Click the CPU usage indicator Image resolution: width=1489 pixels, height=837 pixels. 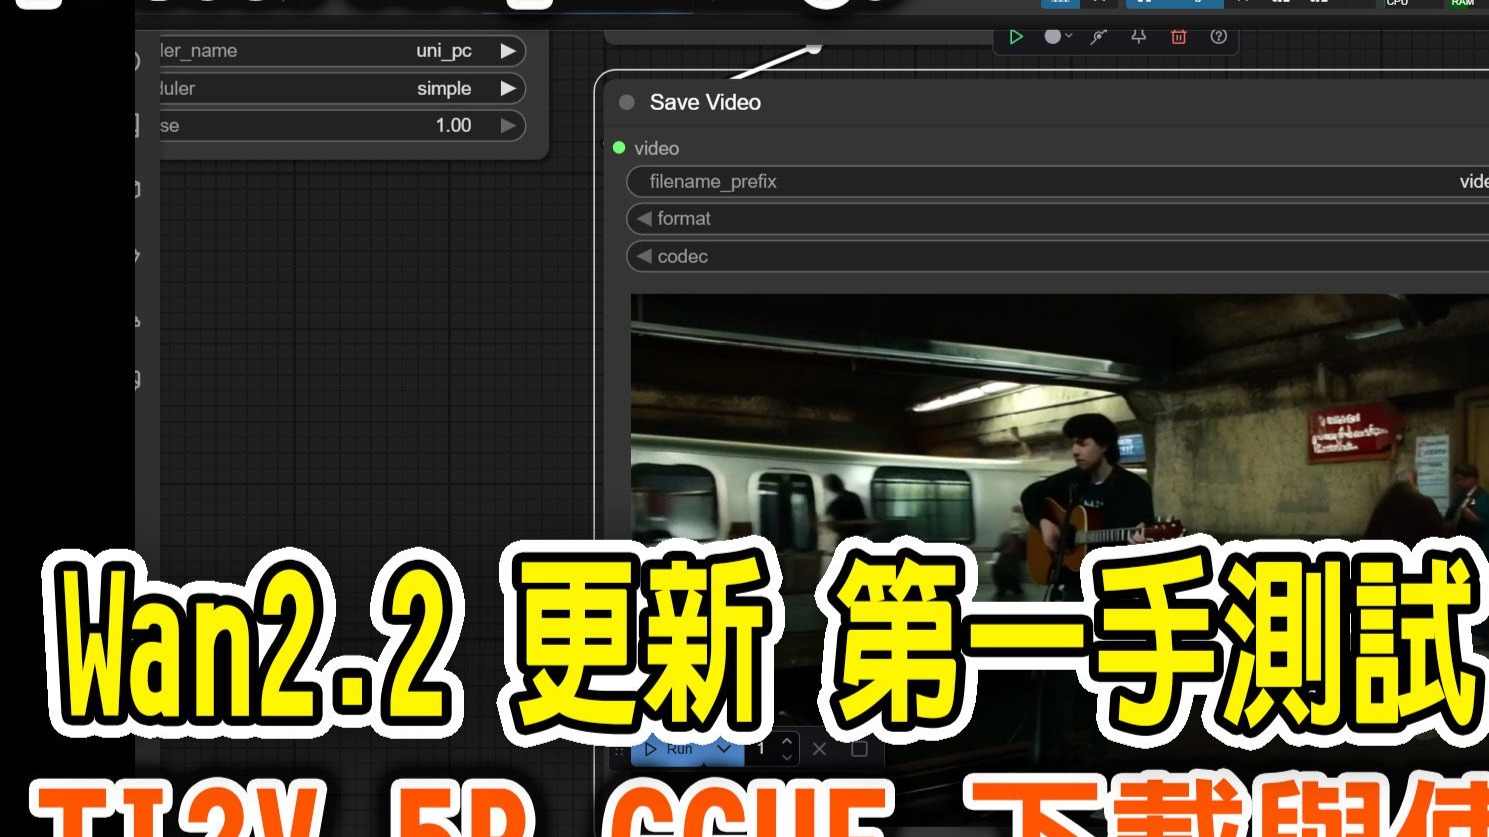tap(1397, 3)
